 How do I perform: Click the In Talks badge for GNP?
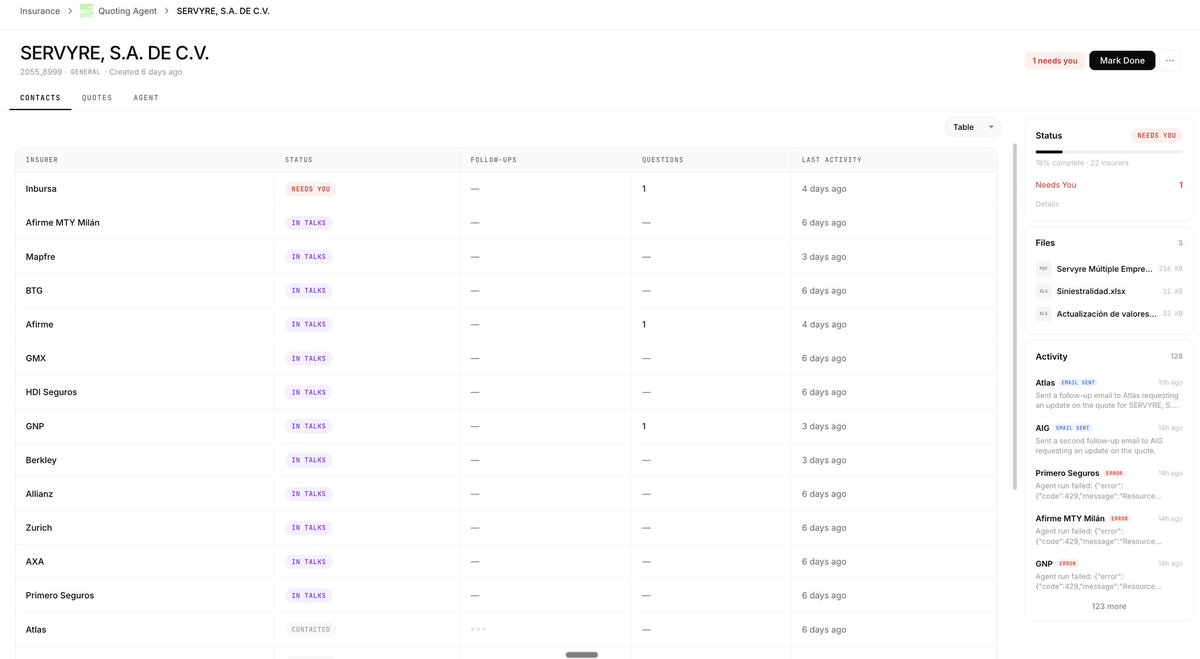pyautogui.click(x=309, y=426)
